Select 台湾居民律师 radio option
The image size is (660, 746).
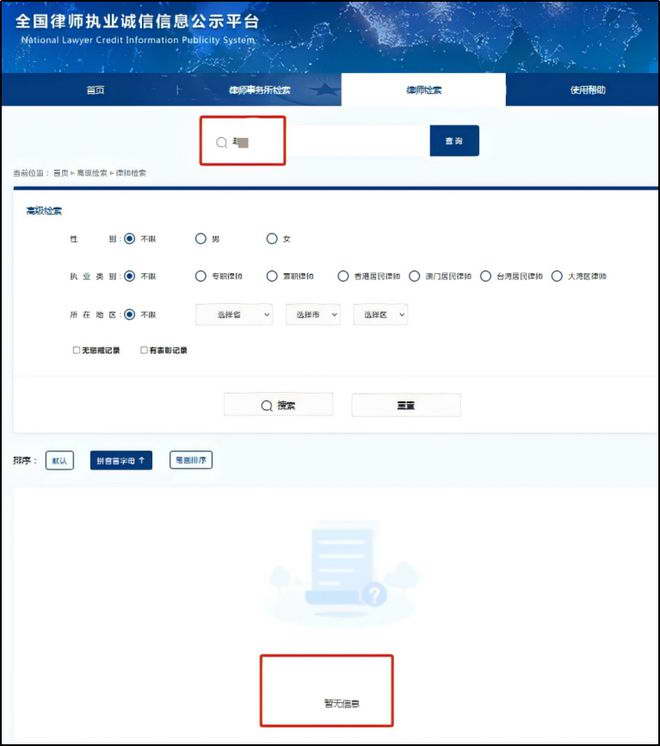pyautogui.click(x=486, y=276)
